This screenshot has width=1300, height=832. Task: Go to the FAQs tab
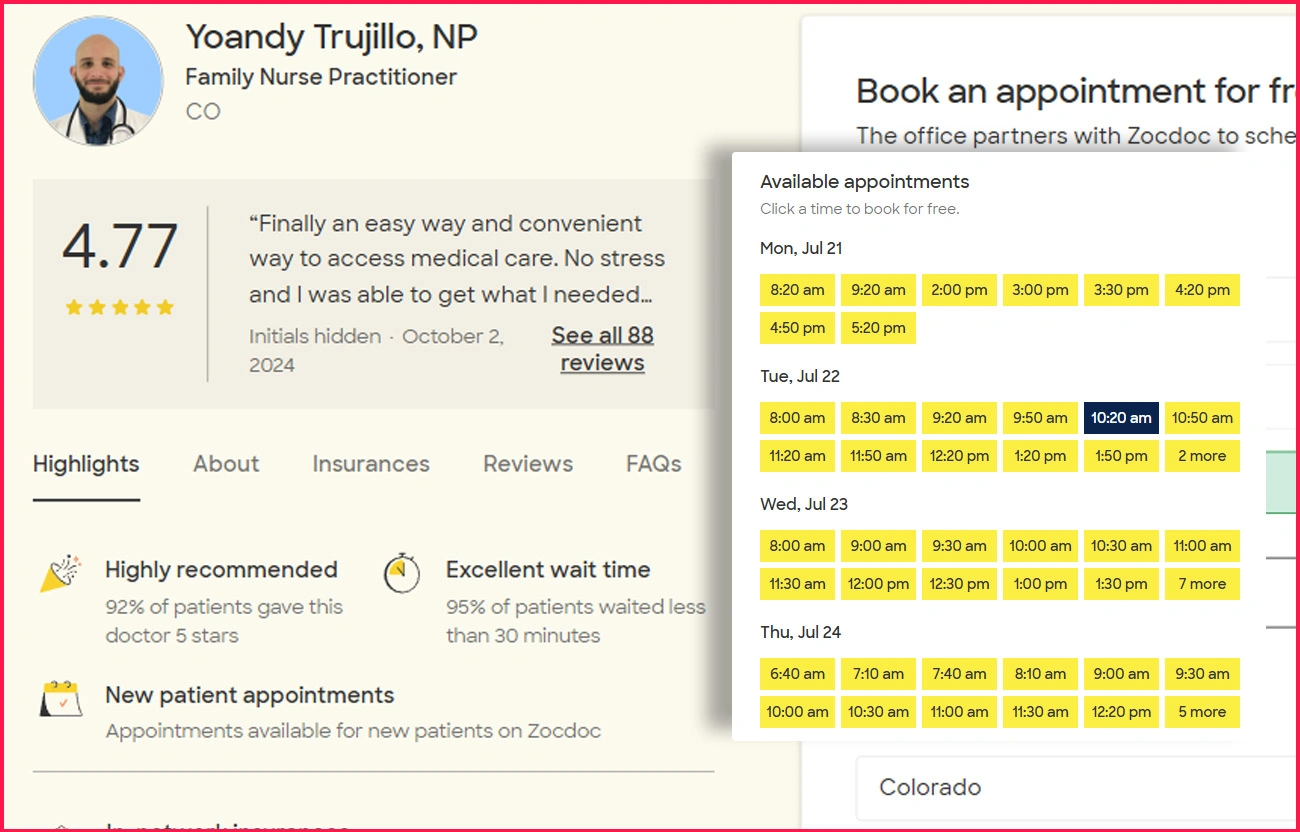coord(654,464)
